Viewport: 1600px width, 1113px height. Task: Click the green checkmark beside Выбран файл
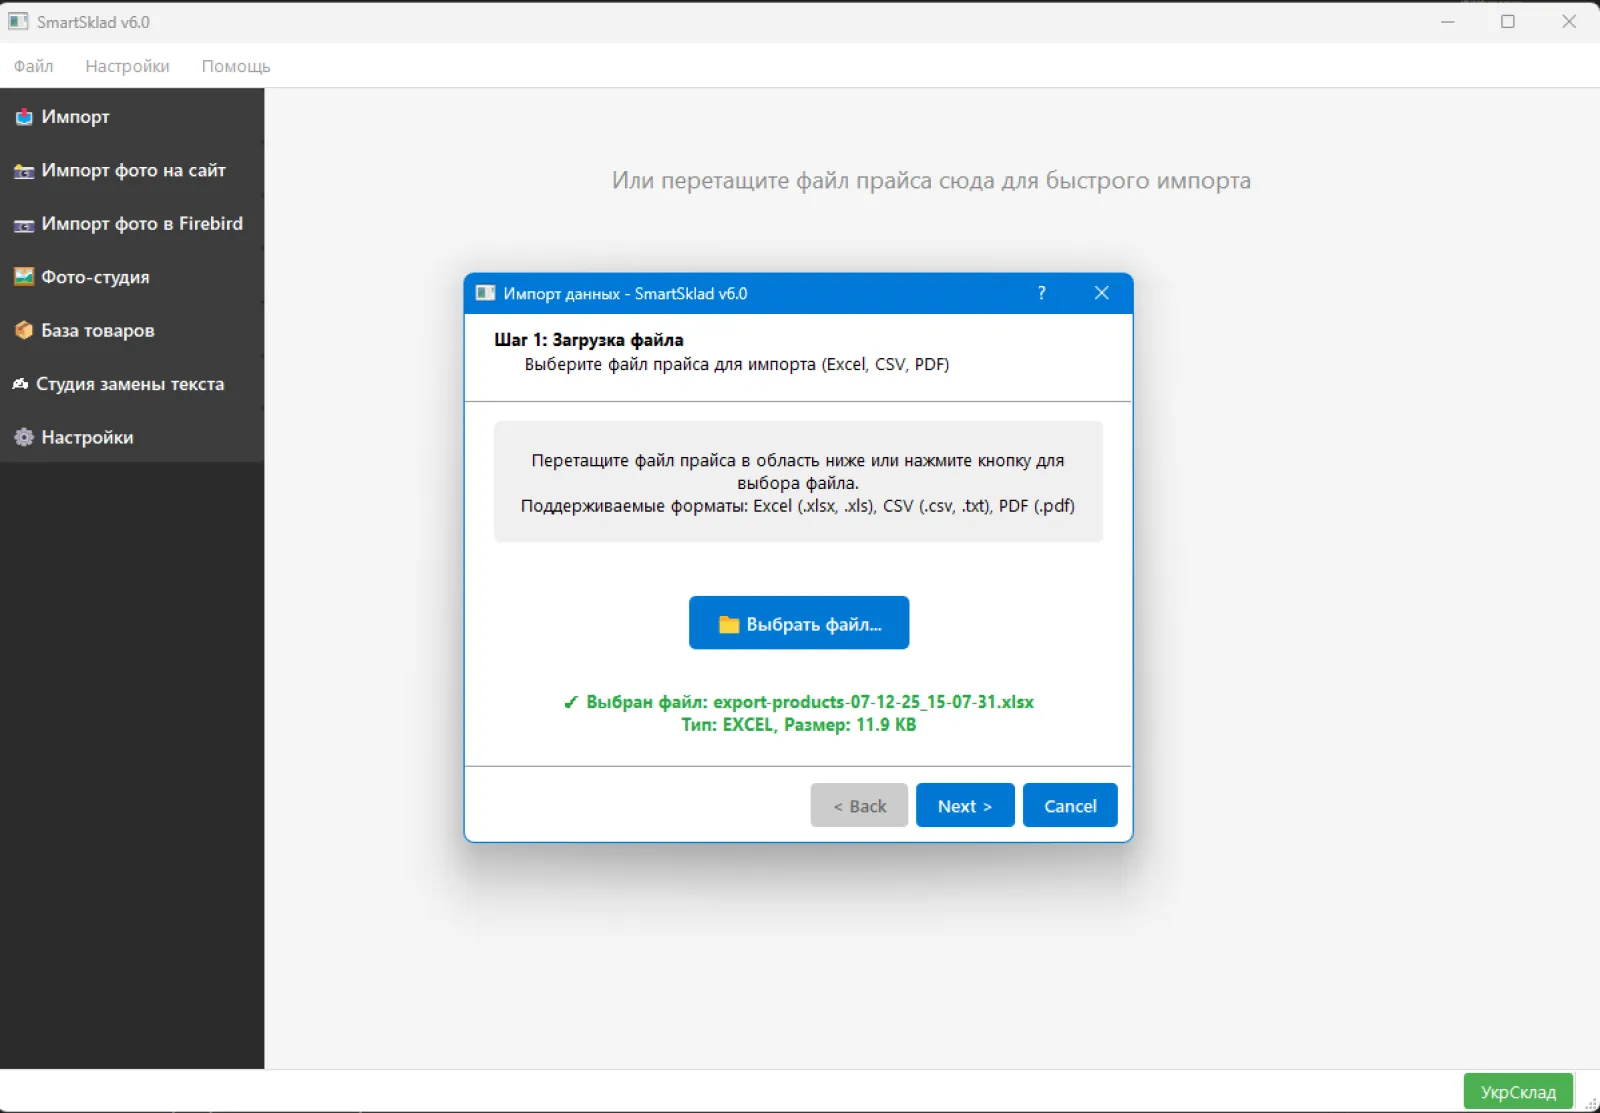click(x=571, y=702)
